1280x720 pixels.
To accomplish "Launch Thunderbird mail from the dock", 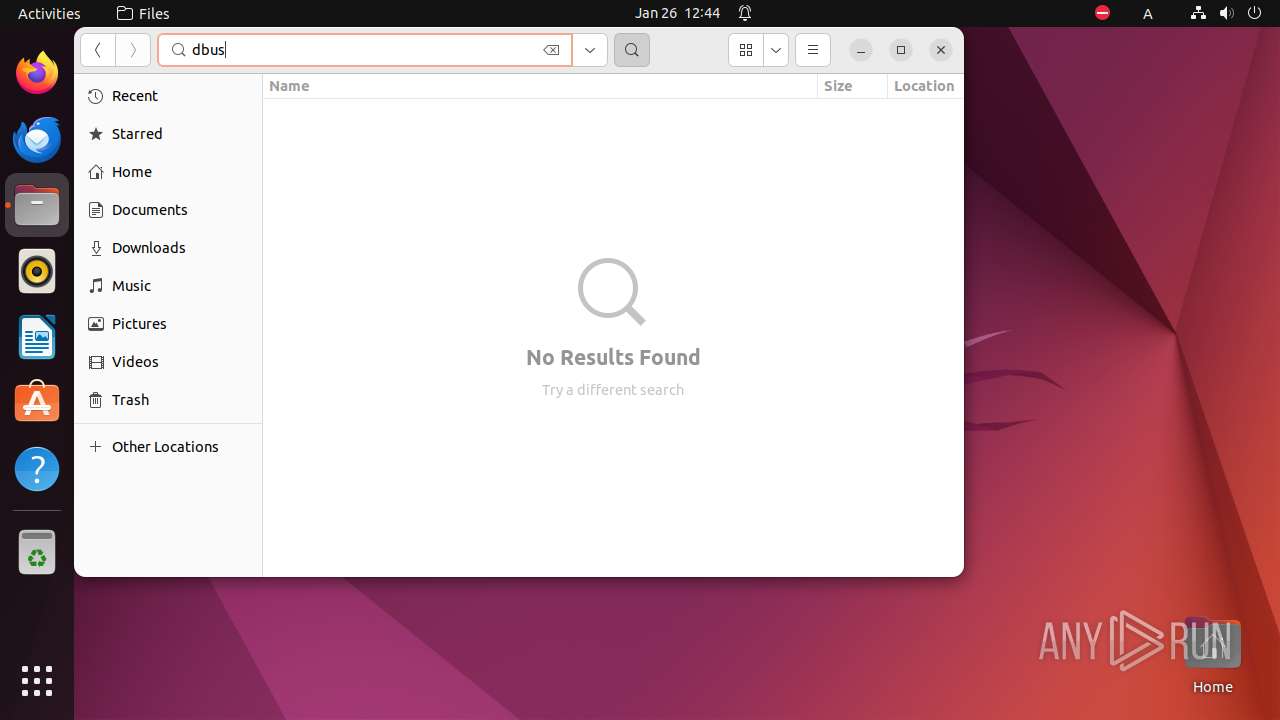I will point(37,139).
